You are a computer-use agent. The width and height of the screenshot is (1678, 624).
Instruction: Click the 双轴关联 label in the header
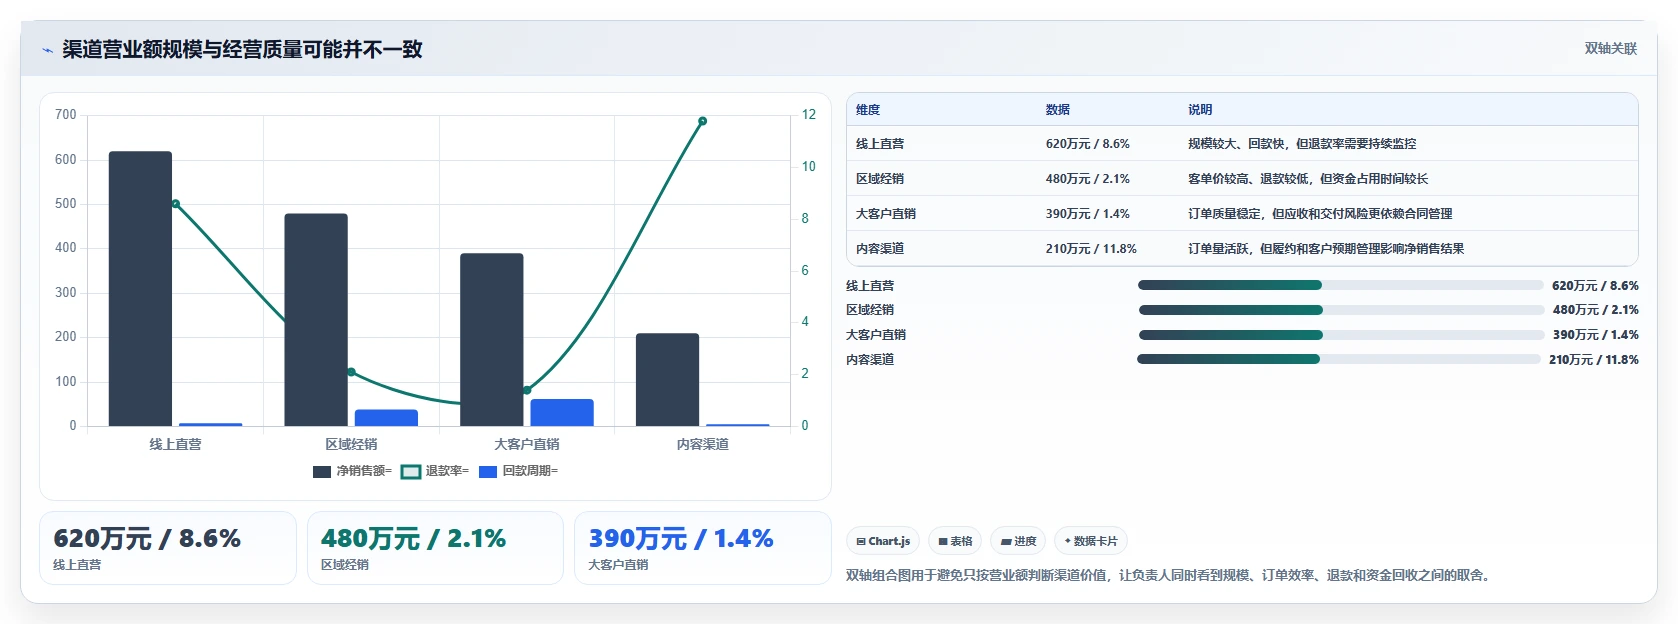[1610, 49]
